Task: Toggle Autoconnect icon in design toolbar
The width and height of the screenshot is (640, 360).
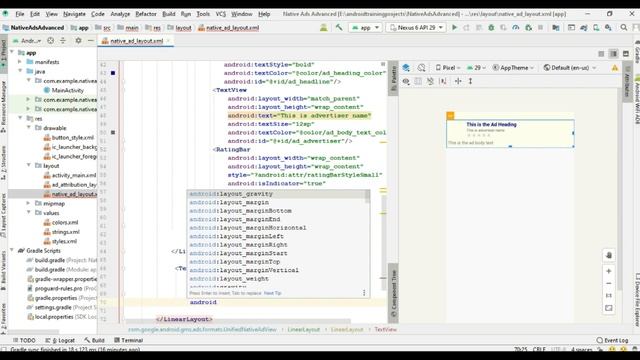Action: pos(418,81)
